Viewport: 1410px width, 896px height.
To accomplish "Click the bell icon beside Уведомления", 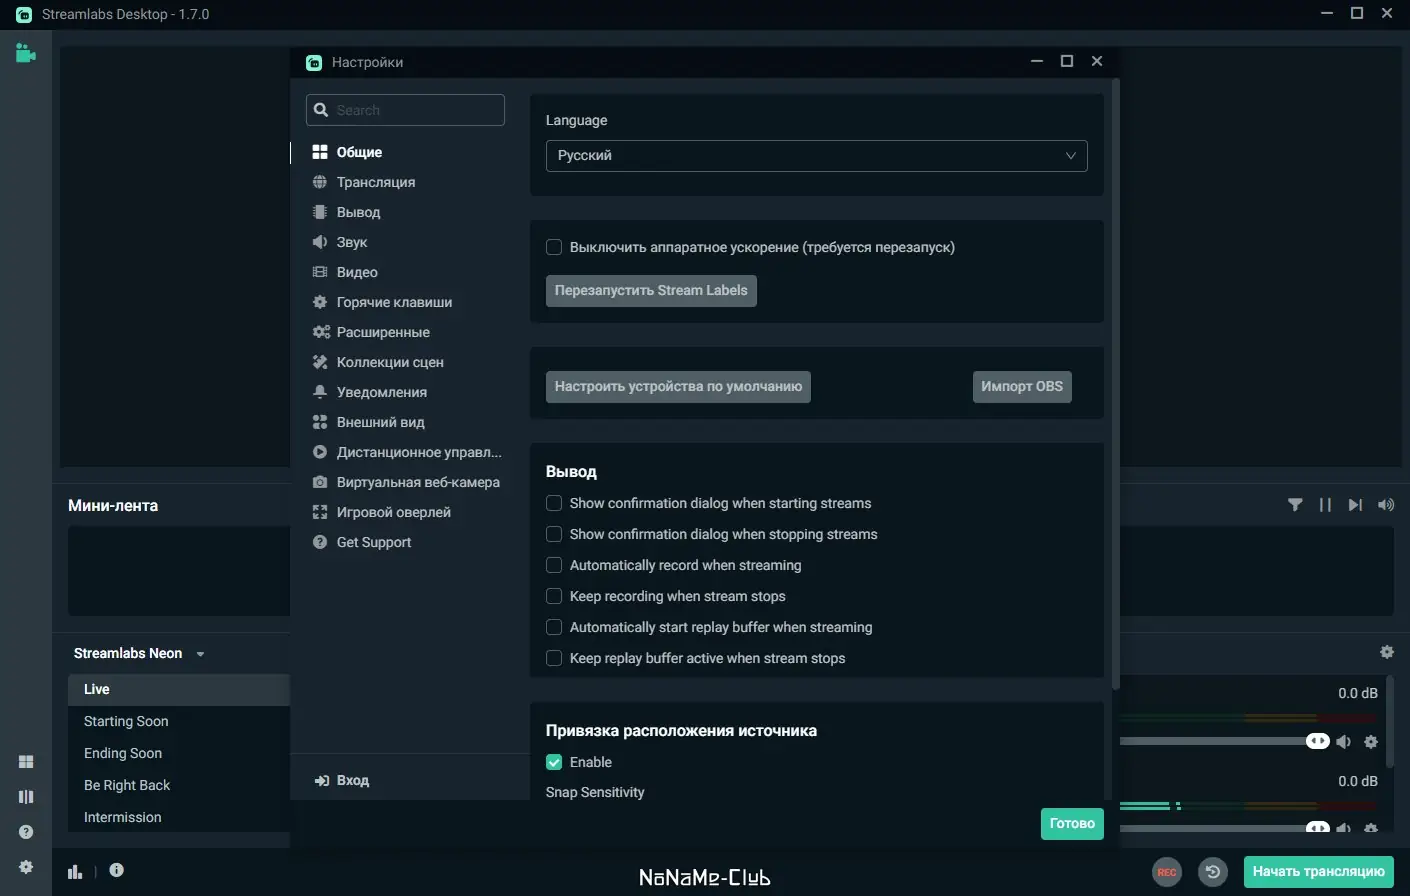I will [x=320, y=392].
